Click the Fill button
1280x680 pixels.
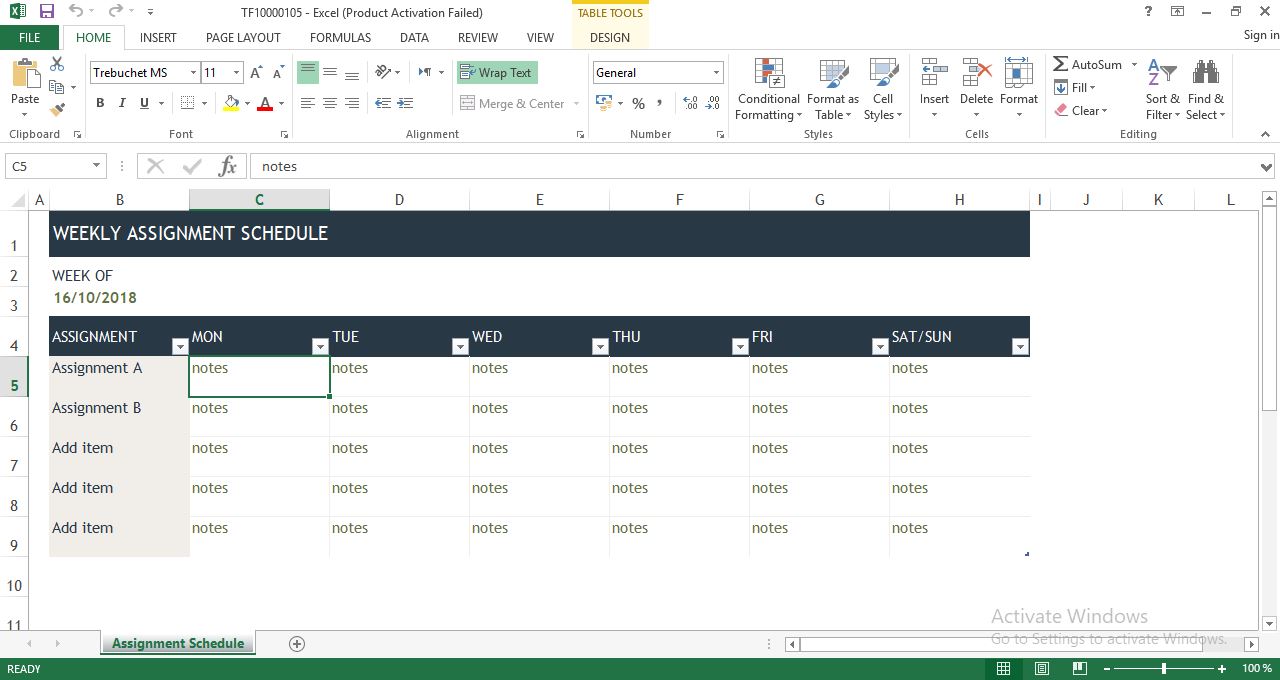[1075, 87]
